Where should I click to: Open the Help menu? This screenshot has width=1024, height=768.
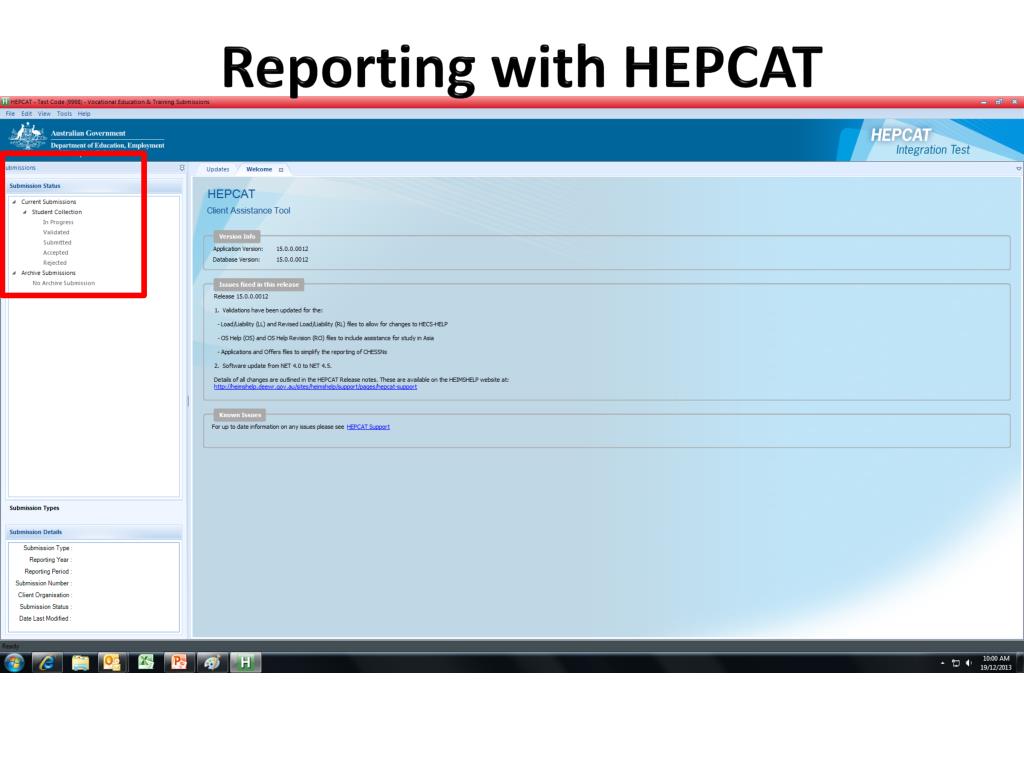[x=84, y=114]
